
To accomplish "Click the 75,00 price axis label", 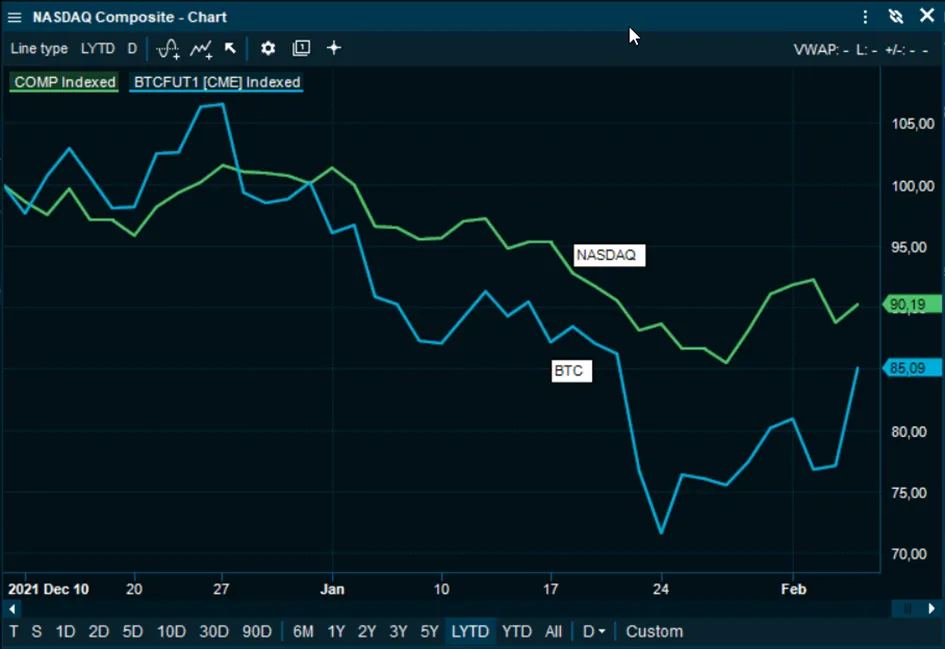I will click(x=909, y=493).
